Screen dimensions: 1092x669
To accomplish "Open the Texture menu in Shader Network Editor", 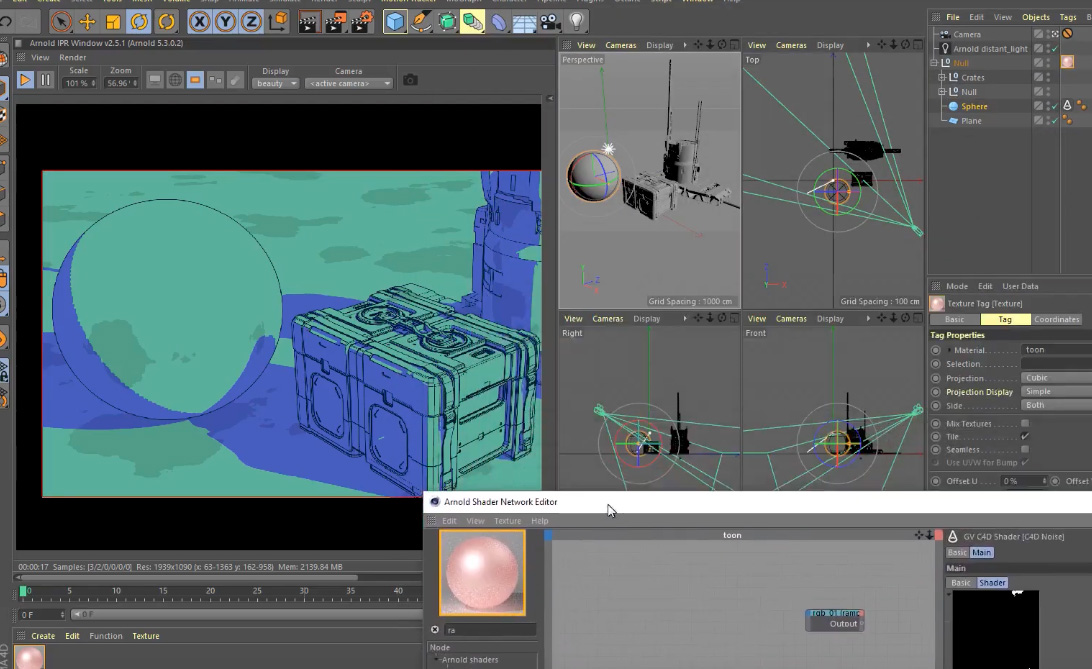I will (507, 520).
